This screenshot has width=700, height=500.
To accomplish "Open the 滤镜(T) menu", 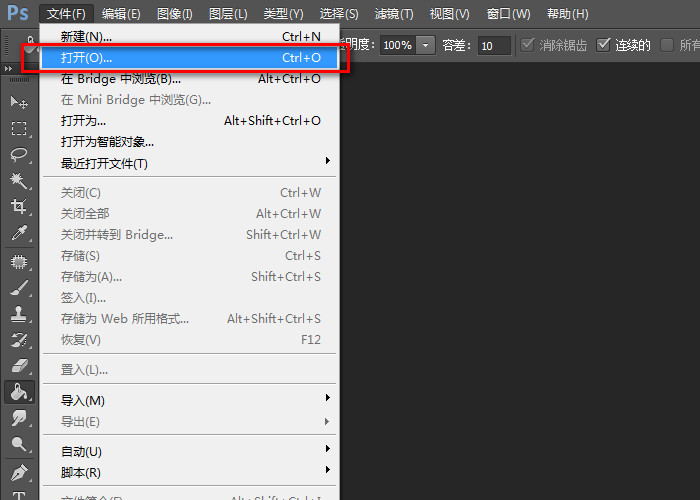I will click(x=394, y=14).
